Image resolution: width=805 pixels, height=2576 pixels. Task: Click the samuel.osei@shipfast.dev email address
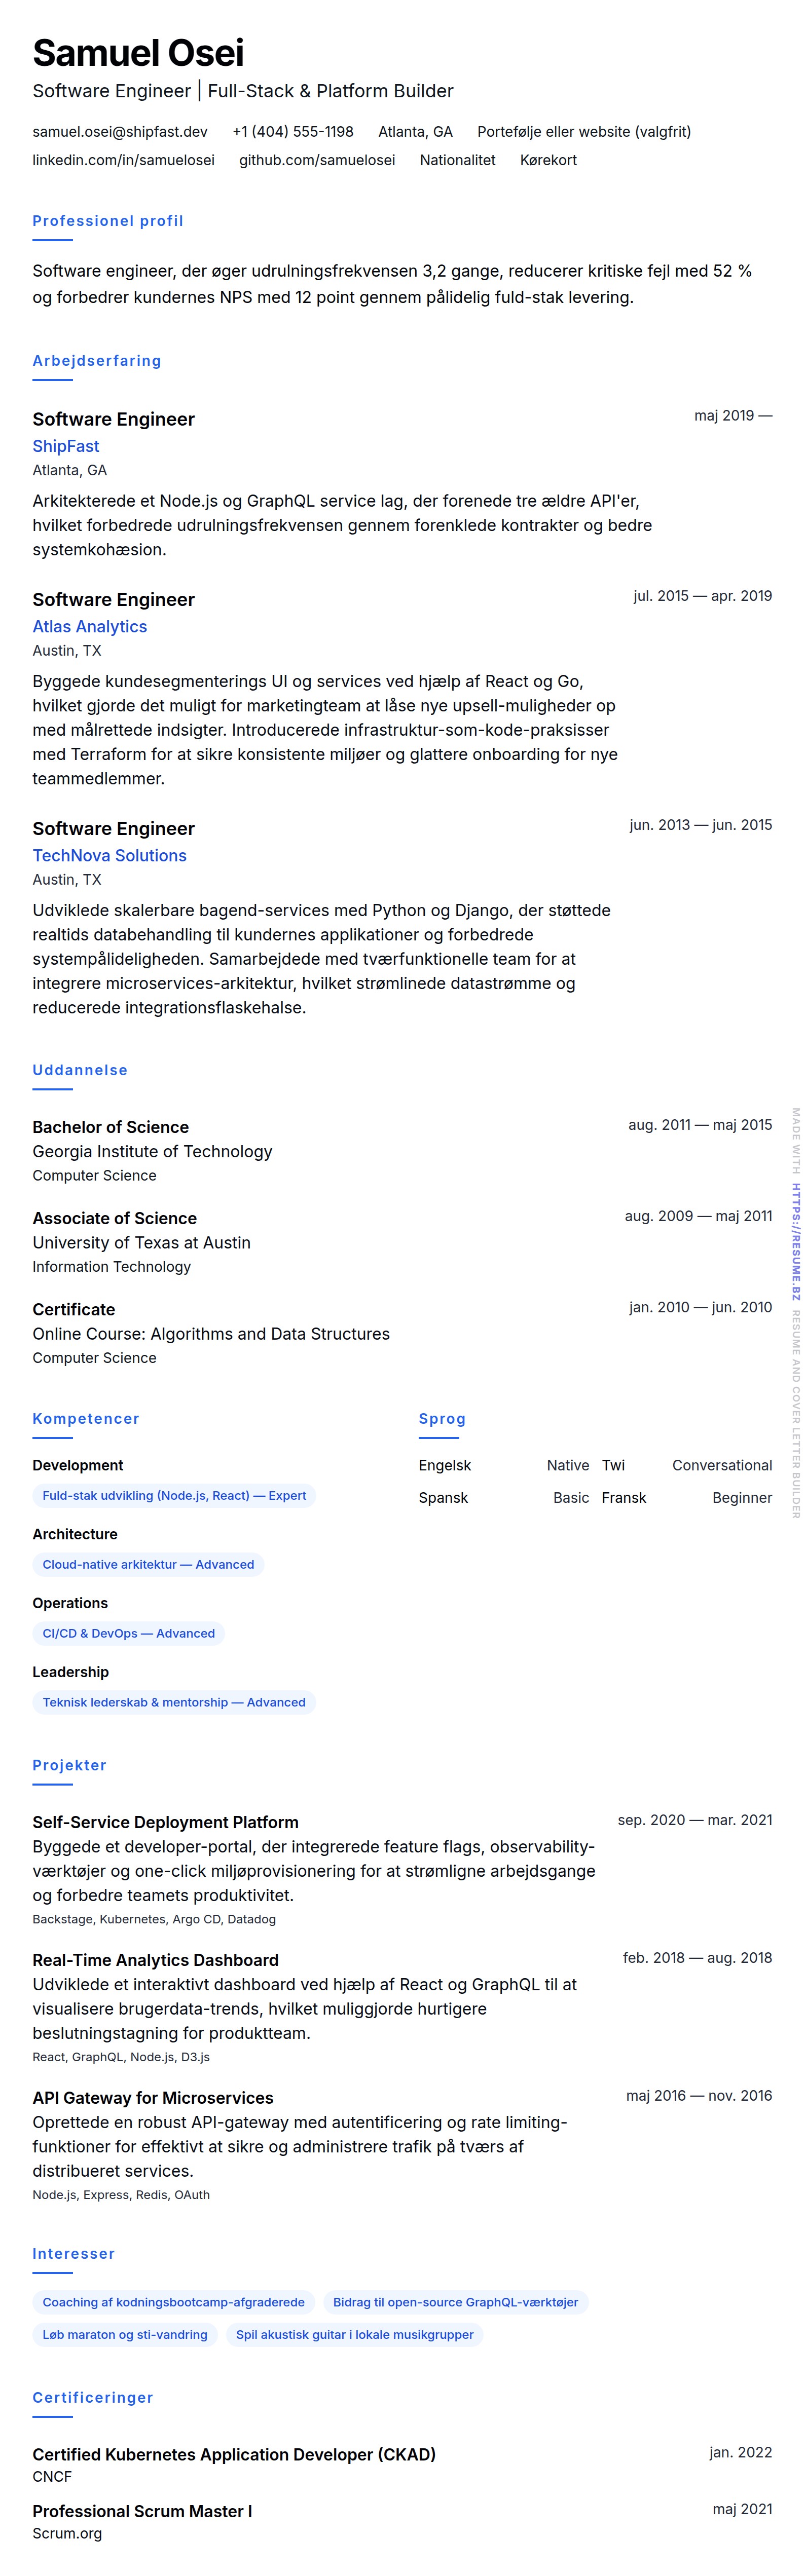[x=120, y=132]
